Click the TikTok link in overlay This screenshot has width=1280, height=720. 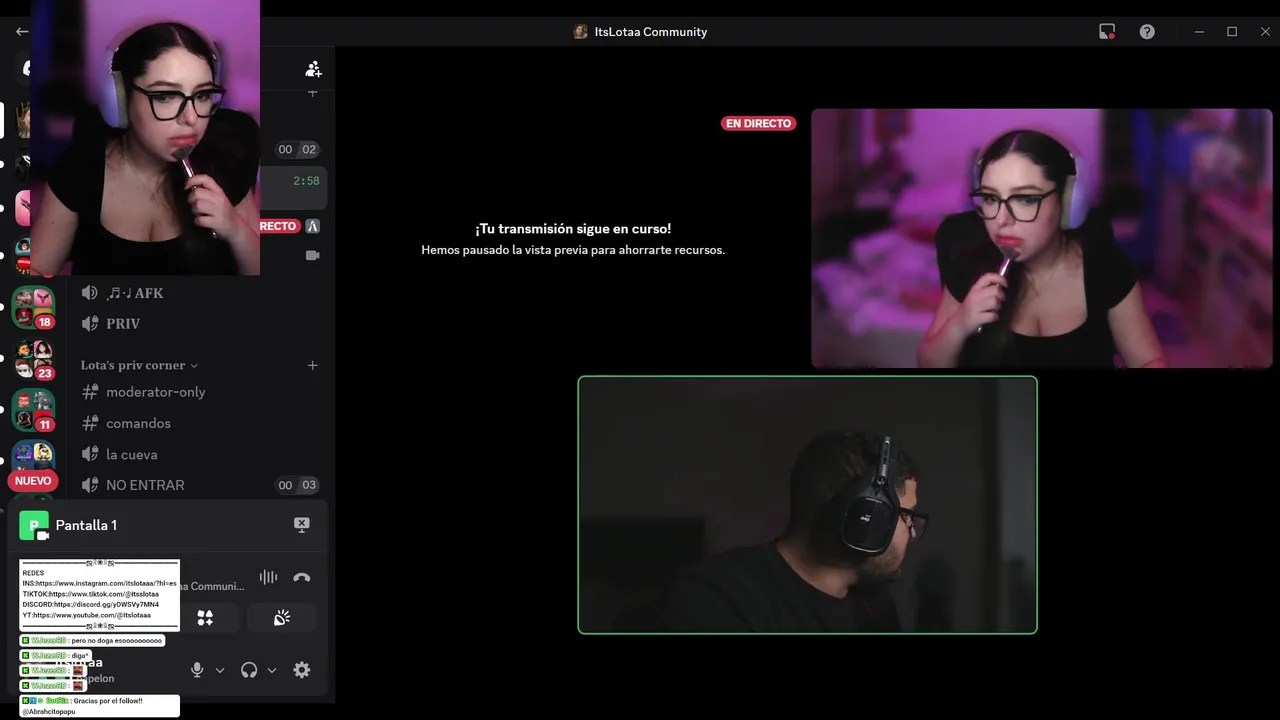coord(90,594)
